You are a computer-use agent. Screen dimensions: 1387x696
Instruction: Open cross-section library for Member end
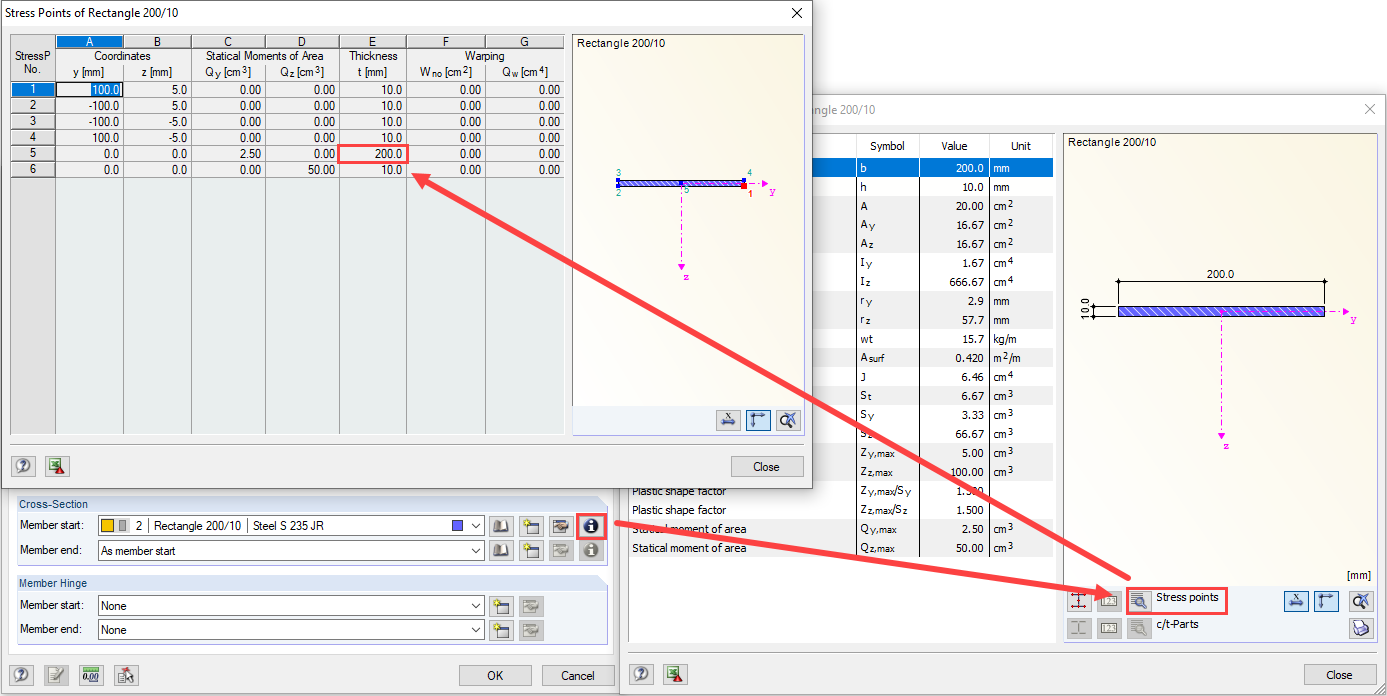click(501, 550)
